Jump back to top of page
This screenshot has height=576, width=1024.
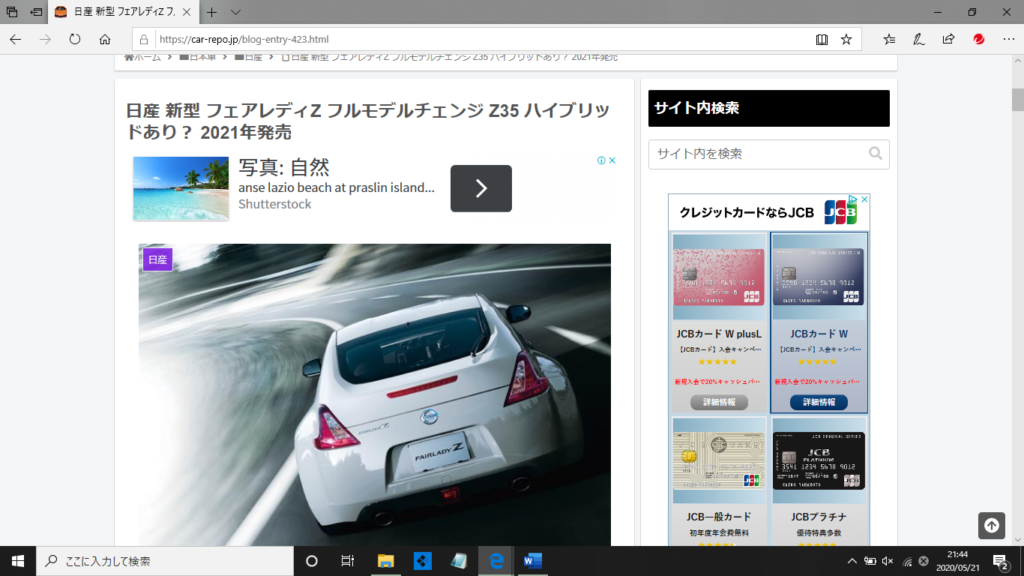click(x=991, y=526)
